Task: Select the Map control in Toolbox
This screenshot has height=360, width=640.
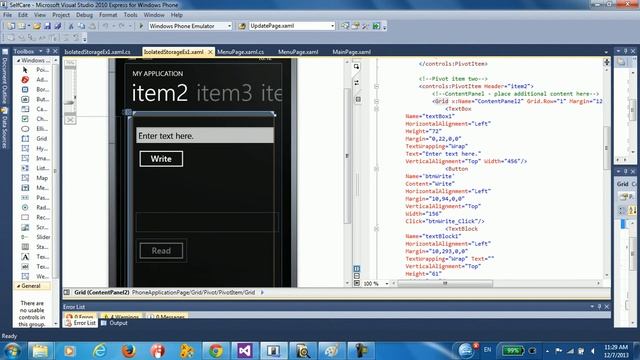Action: [36, 178]
